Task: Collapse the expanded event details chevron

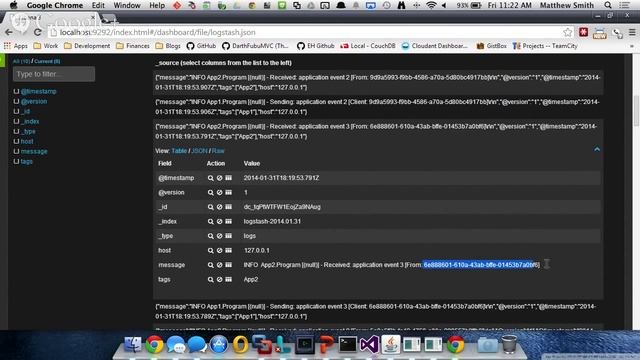Action: [x=597, y=149]
